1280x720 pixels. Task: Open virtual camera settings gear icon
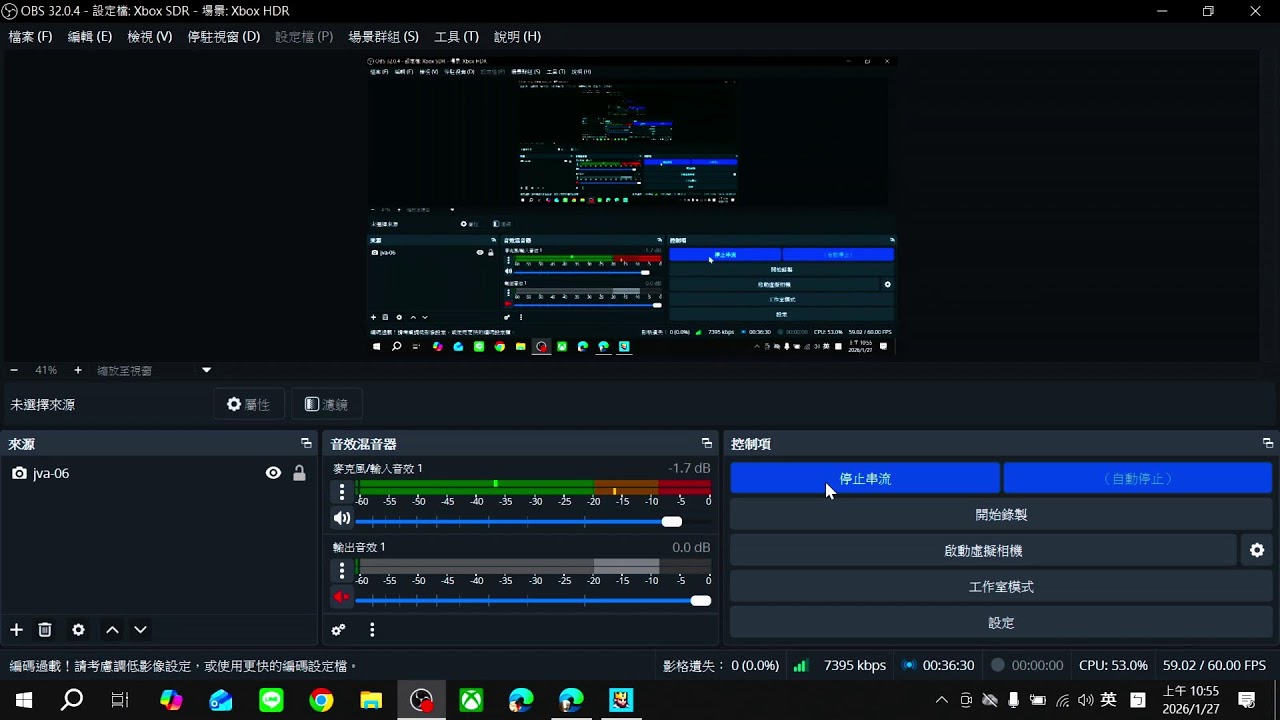[1257, 551]
